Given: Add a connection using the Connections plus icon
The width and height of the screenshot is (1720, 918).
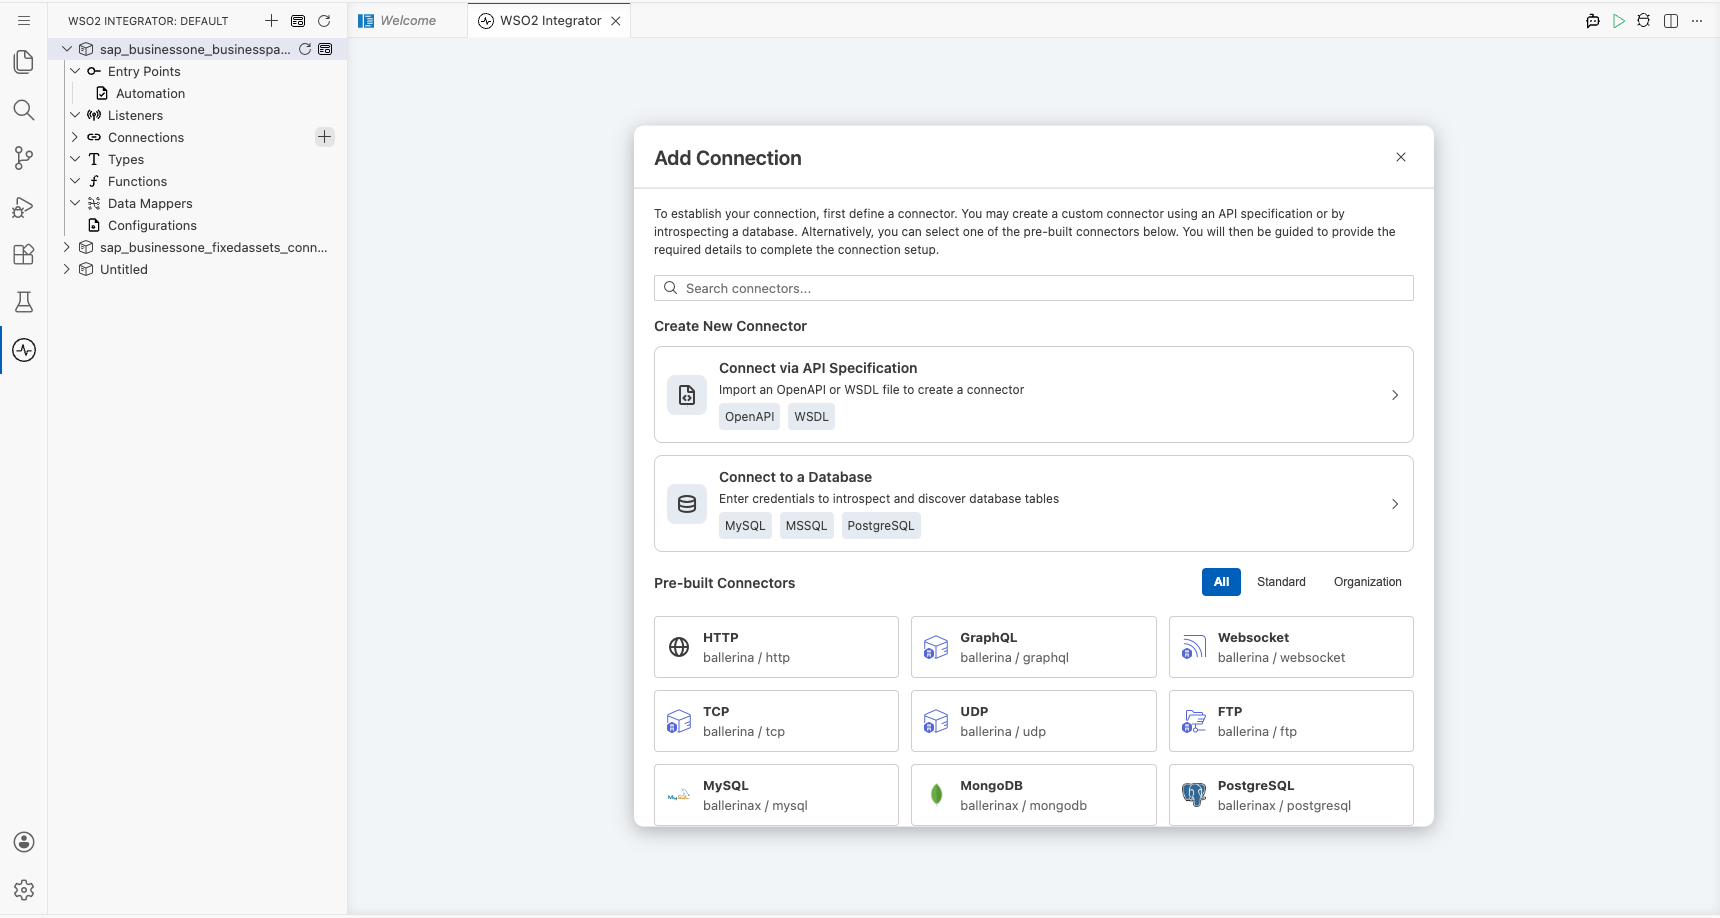Looking at the screenshot, I should [324, 137].
